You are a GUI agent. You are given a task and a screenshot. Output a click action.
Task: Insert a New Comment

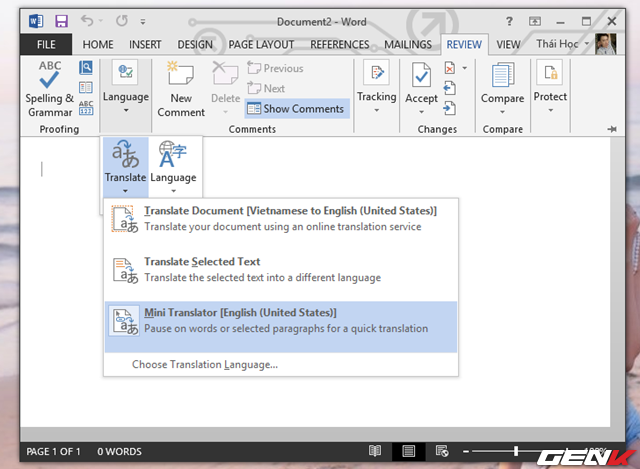(181, 89)
